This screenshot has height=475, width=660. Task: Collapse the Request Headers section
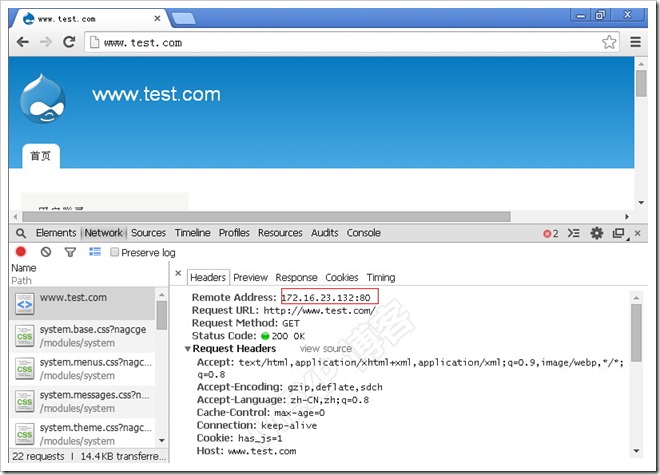(188, 349)
